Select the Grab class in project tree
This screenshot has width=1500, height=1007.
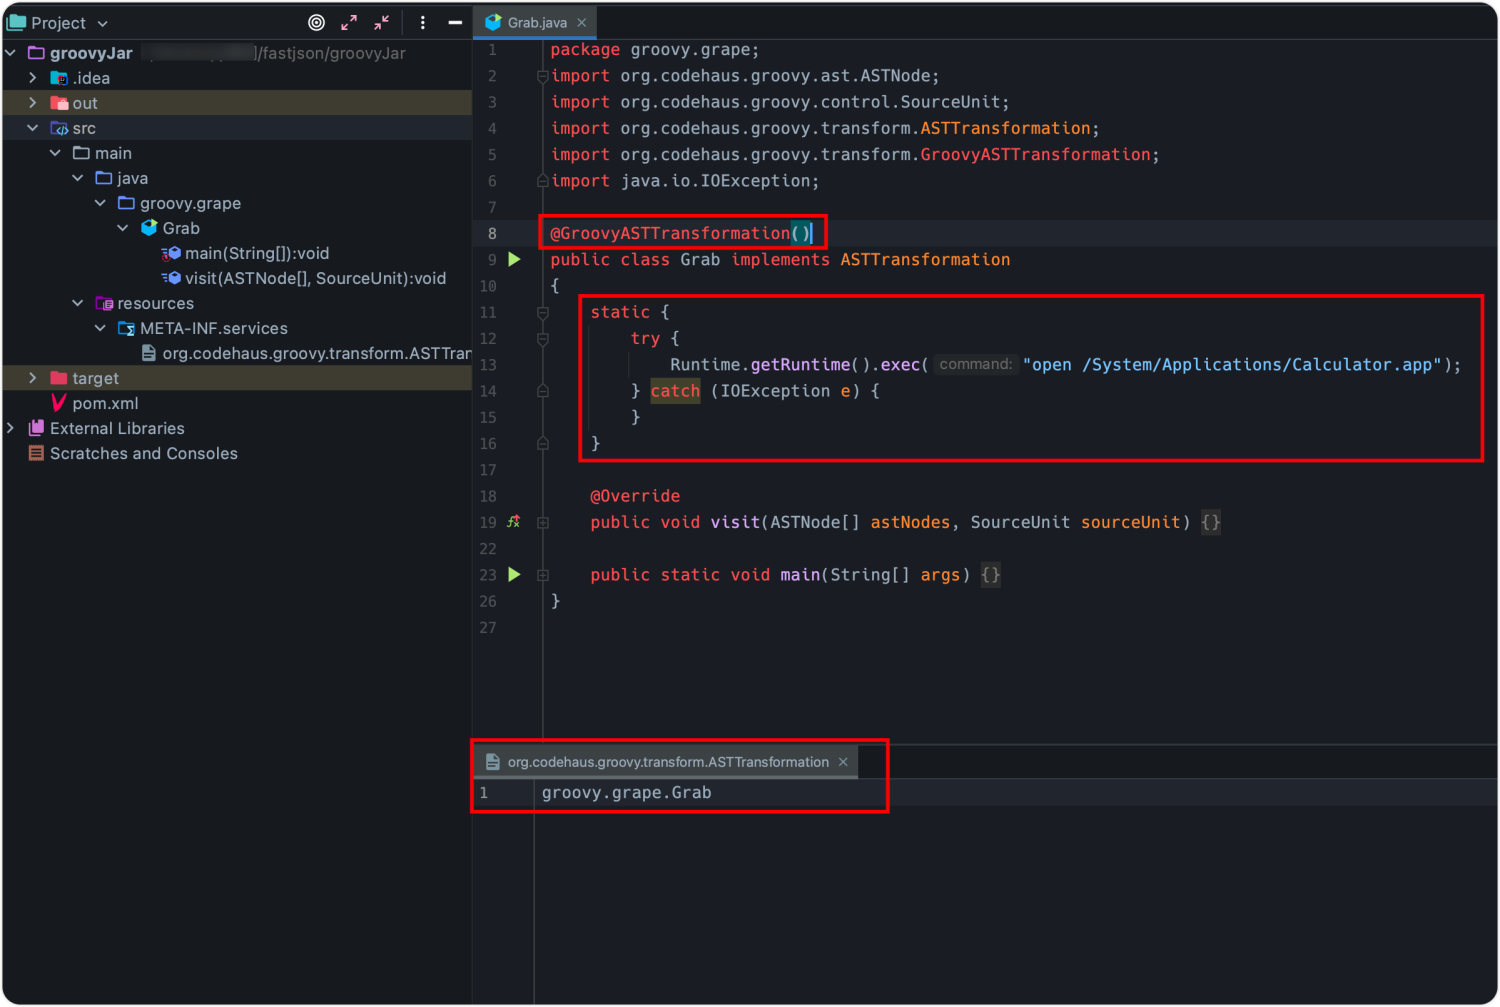(x=181, y=228)
